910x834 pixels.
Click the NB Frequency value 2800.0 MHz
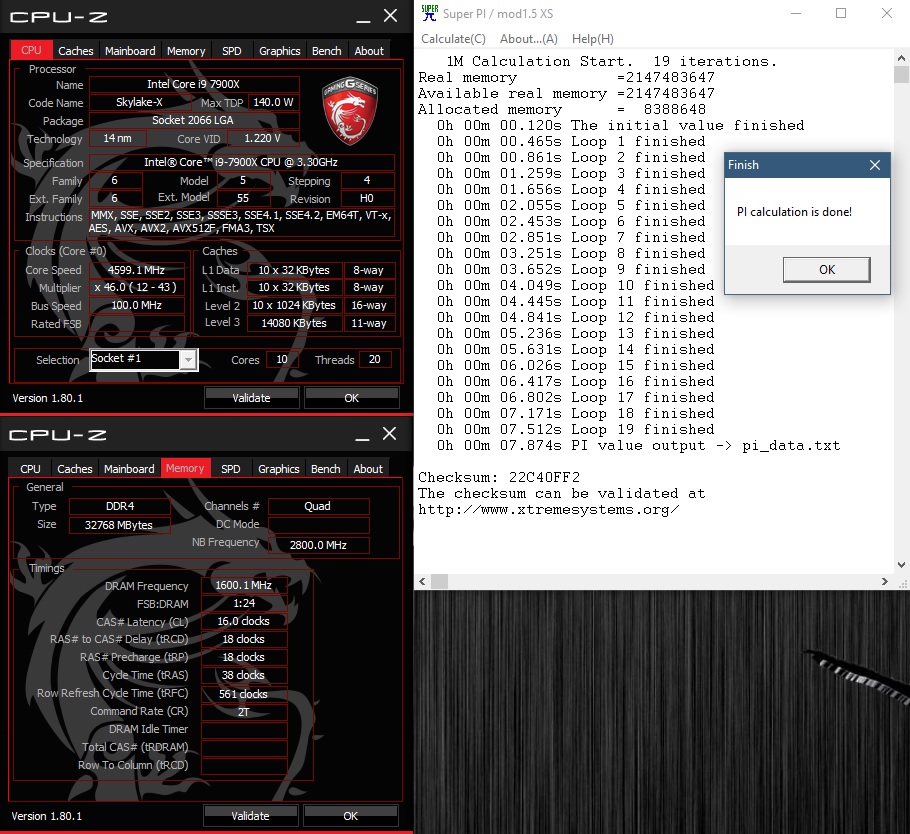coord(318,545)
